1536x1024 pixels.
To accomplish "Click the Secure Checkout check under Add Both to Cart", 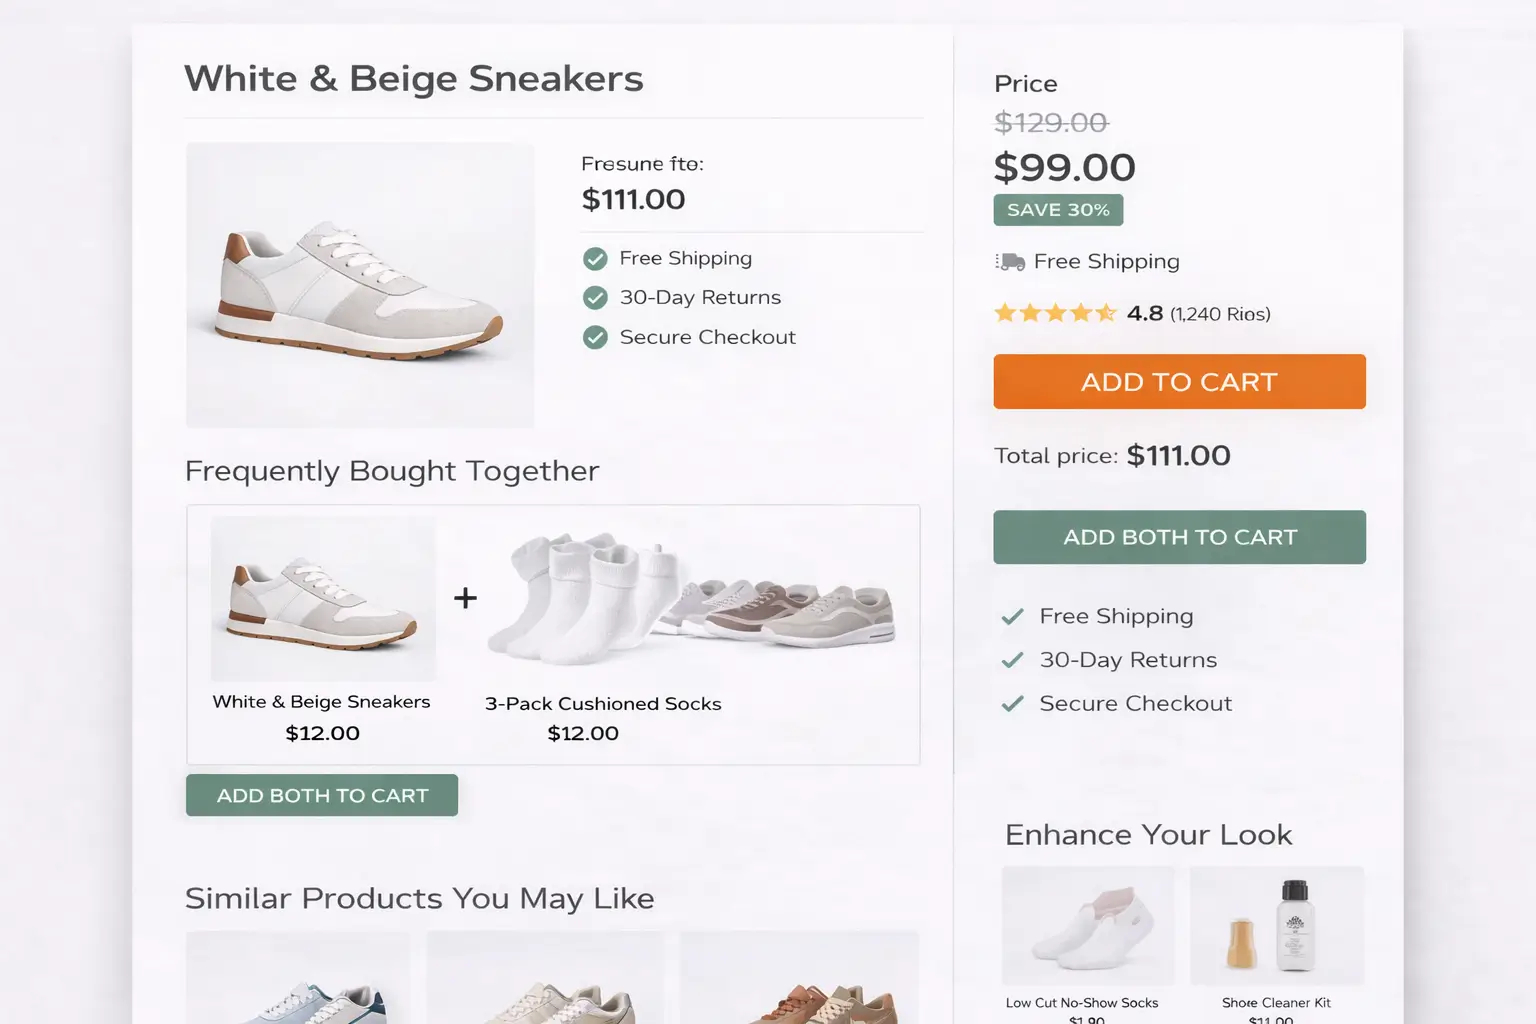I will [x=1013, y=703].
